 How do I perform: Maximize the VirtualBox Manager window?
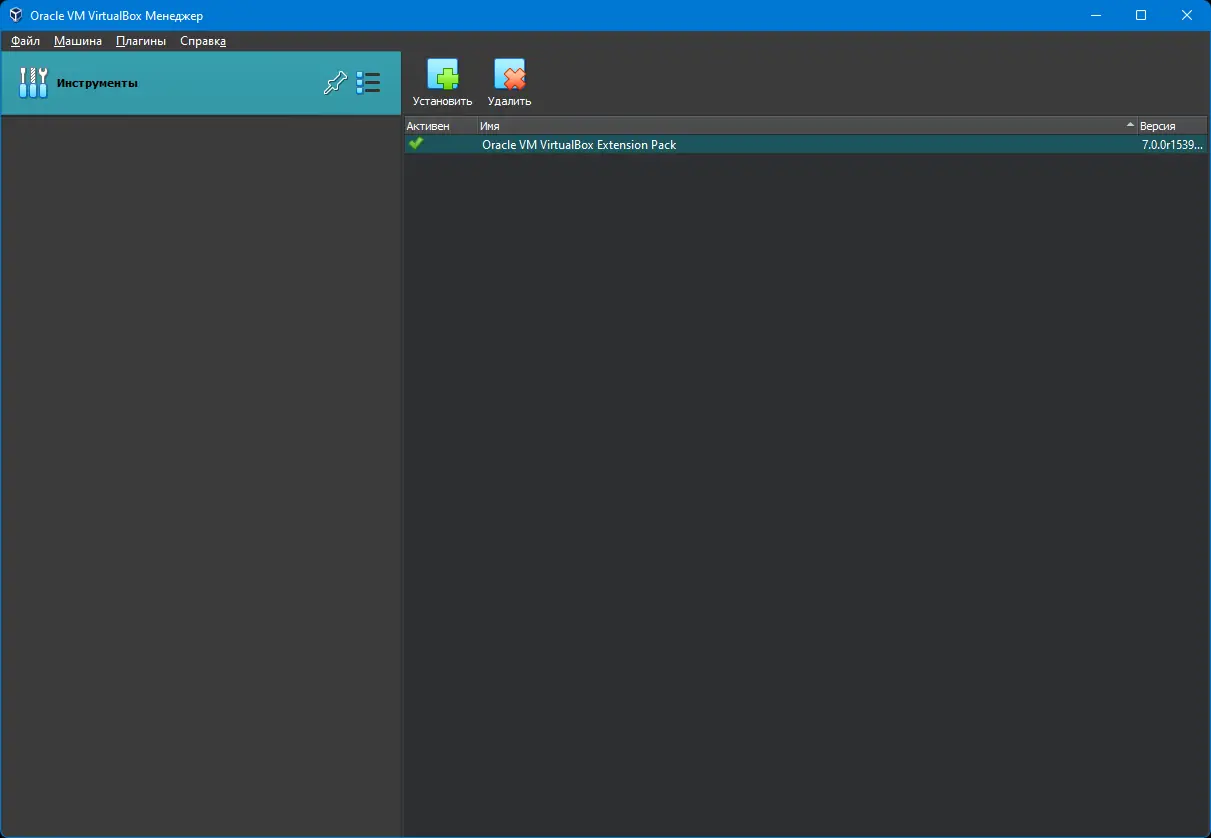1141,15
